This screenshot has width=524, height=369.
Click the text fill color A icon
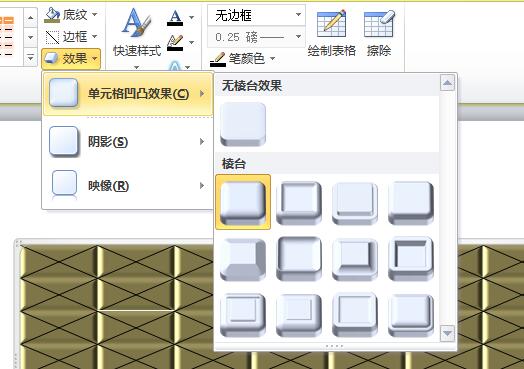(x=175, y=17)
